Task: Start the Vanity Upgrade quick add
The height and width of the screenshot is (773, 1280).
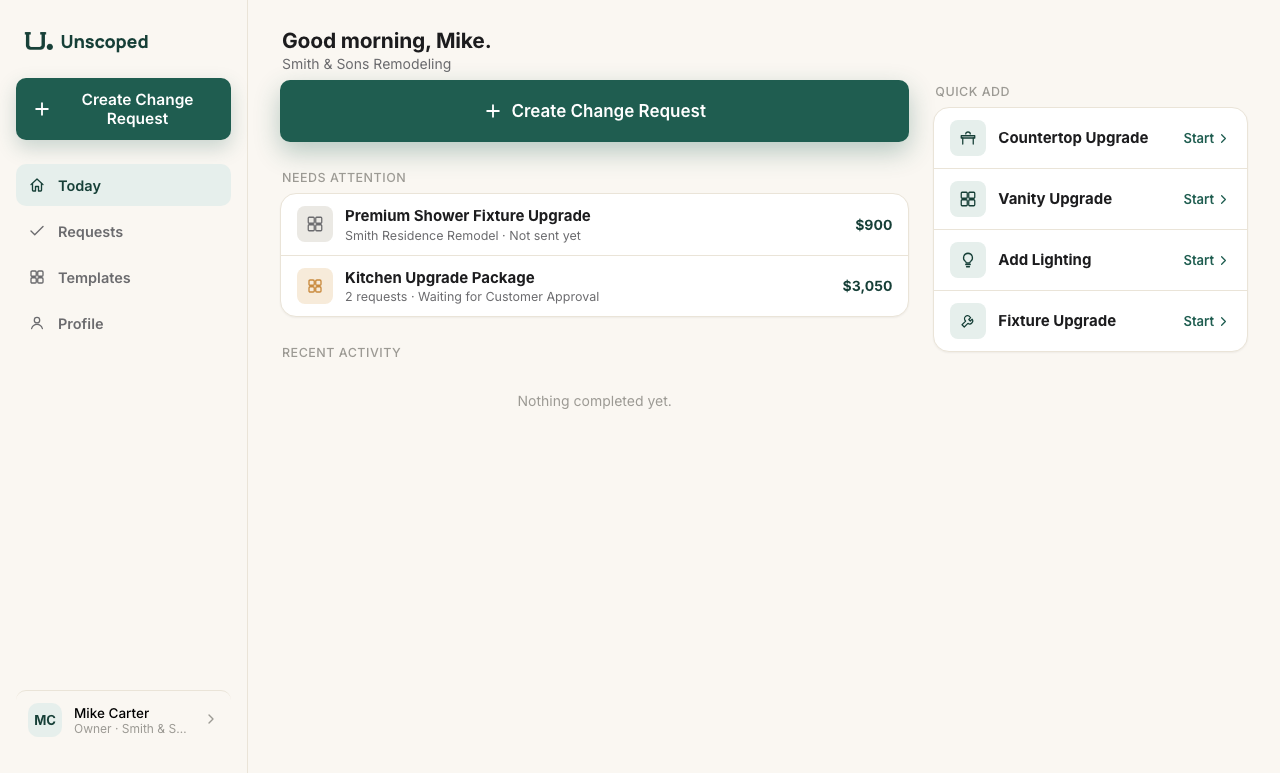Action: [1205, 199]
